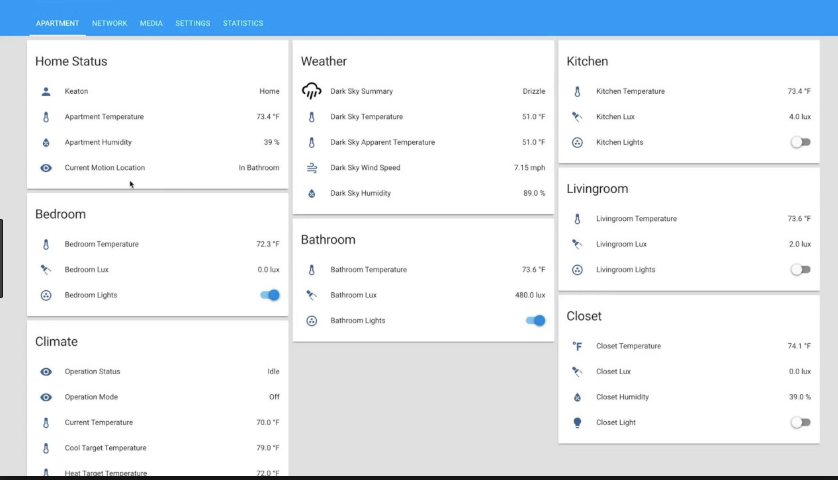Click the Livingroom Lights group icon

click(x=577, y=269)
